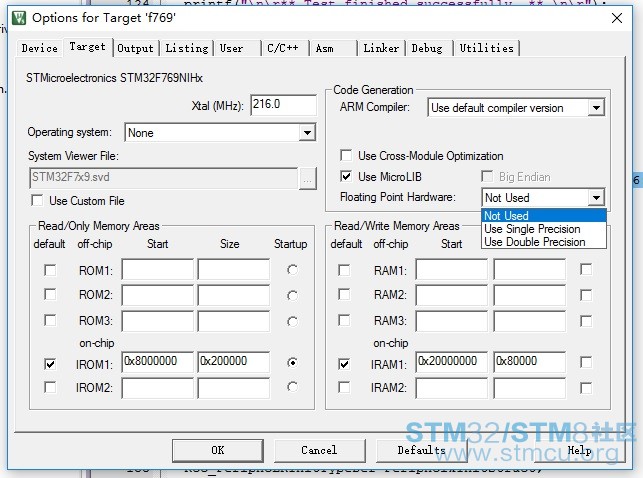
Task: Toggle the RAM3 default checkbox
Action: 344,320
